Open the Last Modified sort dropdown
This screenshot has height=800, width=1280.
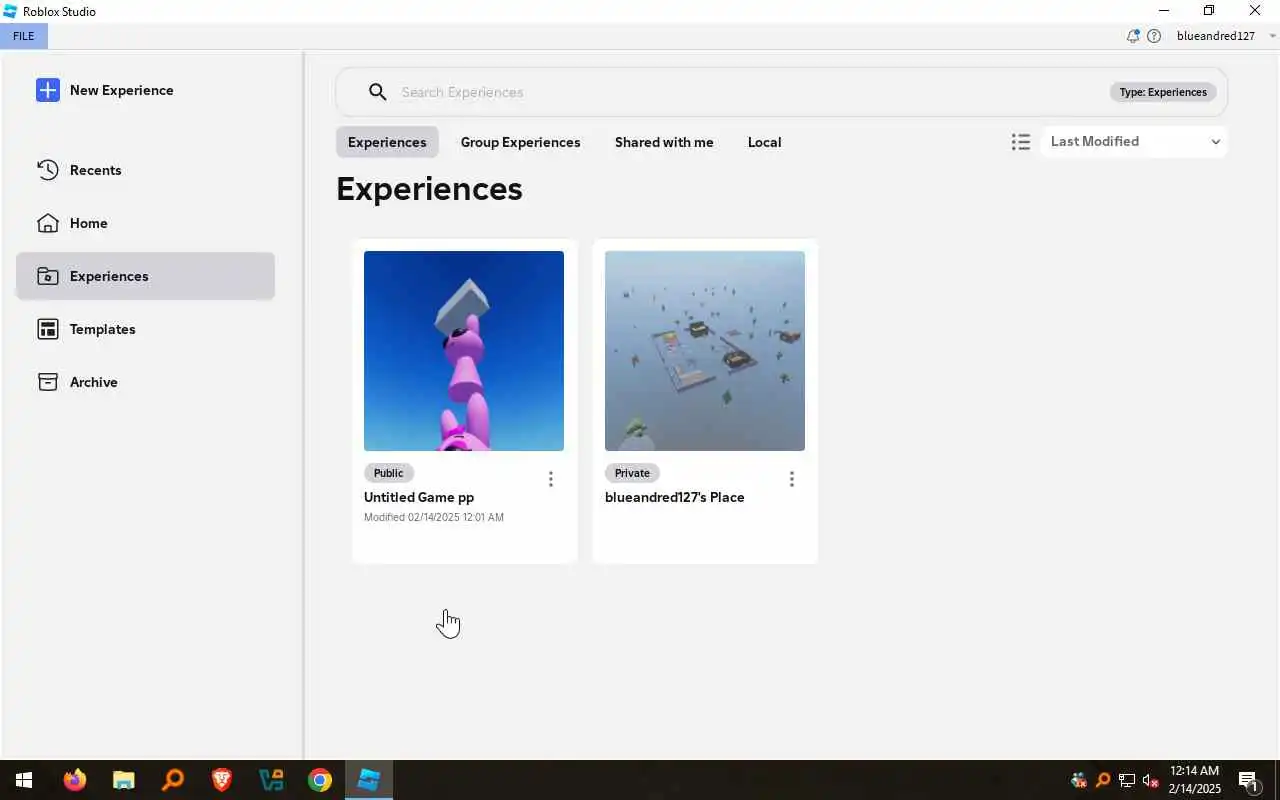click(x=1134, y=142)
